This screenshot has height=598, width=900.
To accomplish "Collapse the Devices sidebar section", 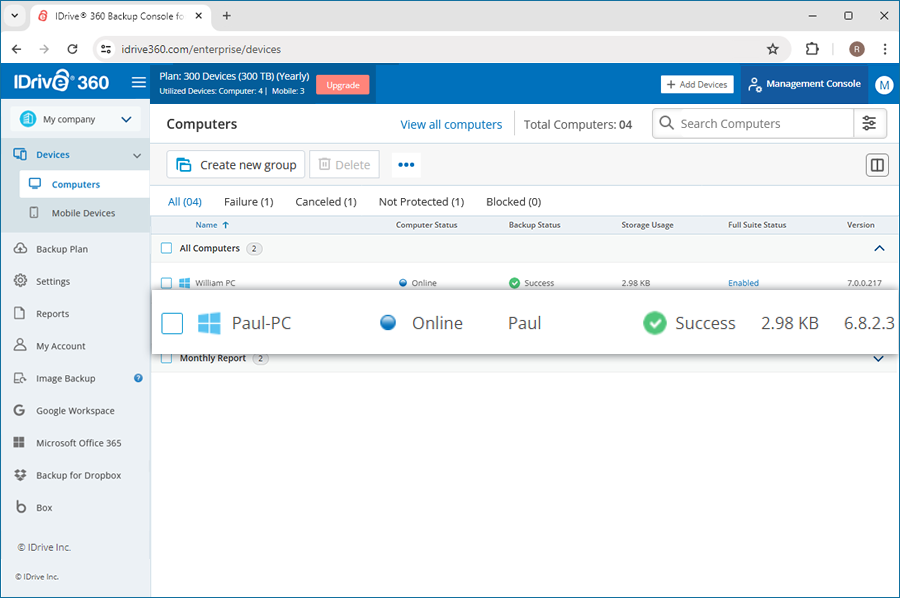I will tap(137, 156).
